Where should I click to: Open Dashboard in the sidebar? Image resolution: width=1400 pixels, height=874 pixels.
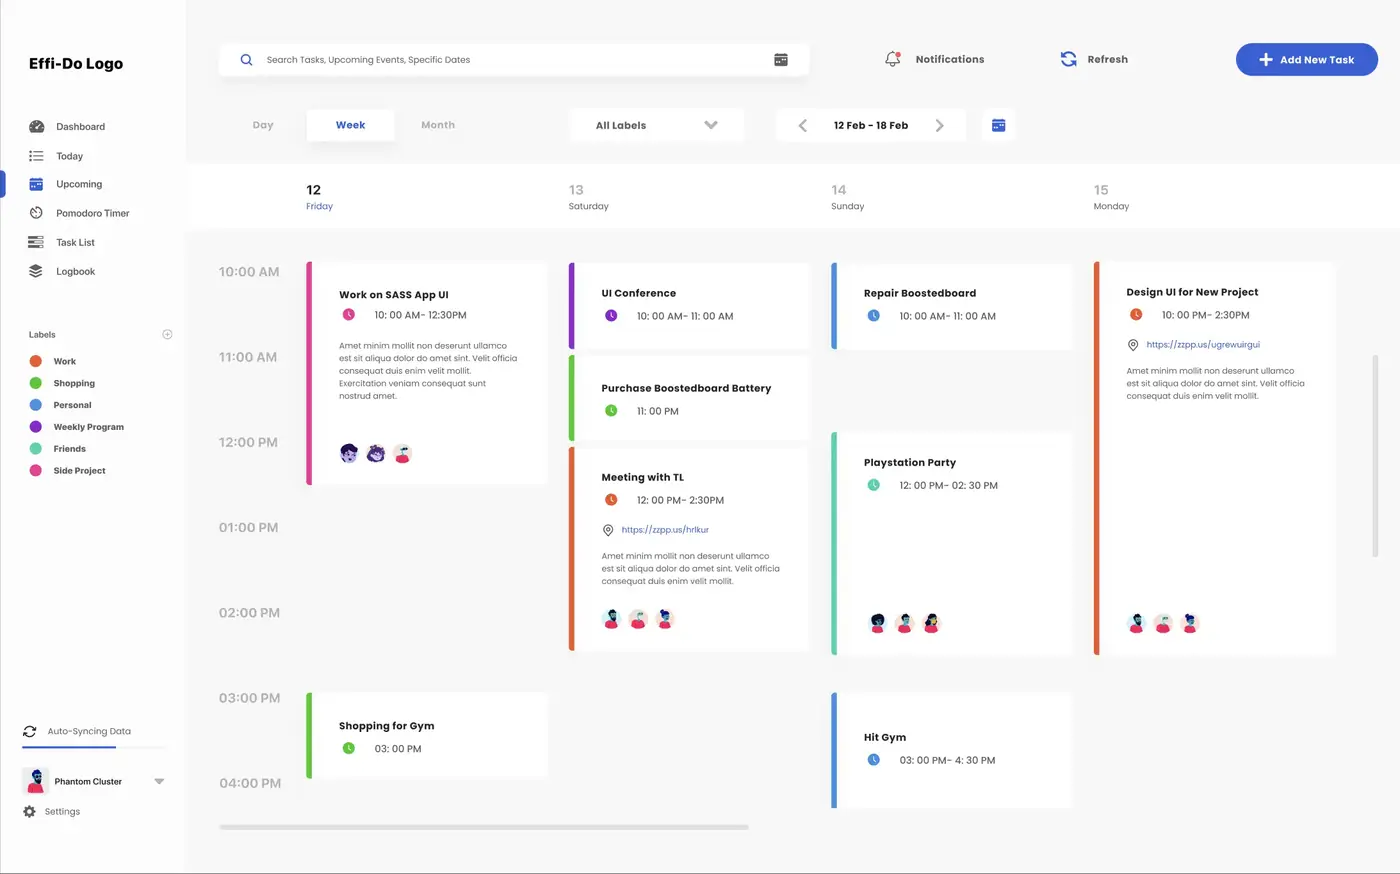(x=80, y=127)
